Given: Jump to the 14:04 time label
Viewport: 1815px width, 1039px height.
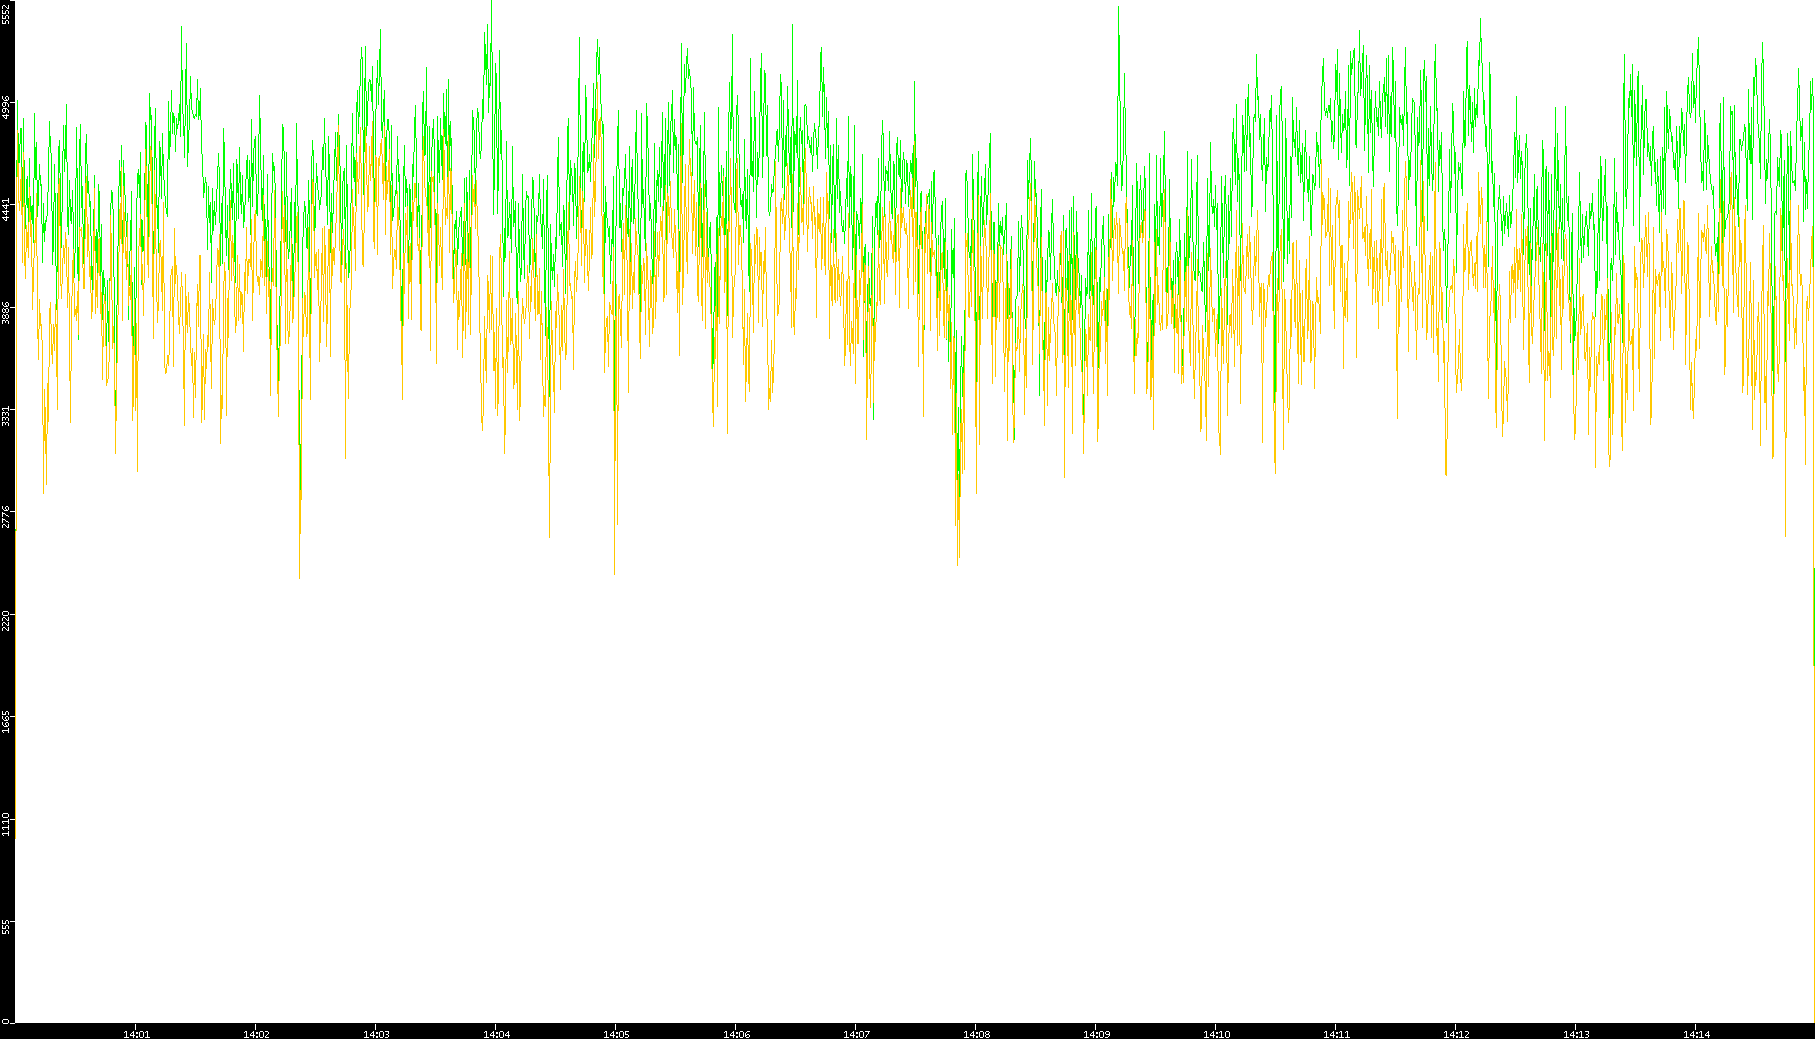Looking at the screenshot, I should (x=496, y=1033).
